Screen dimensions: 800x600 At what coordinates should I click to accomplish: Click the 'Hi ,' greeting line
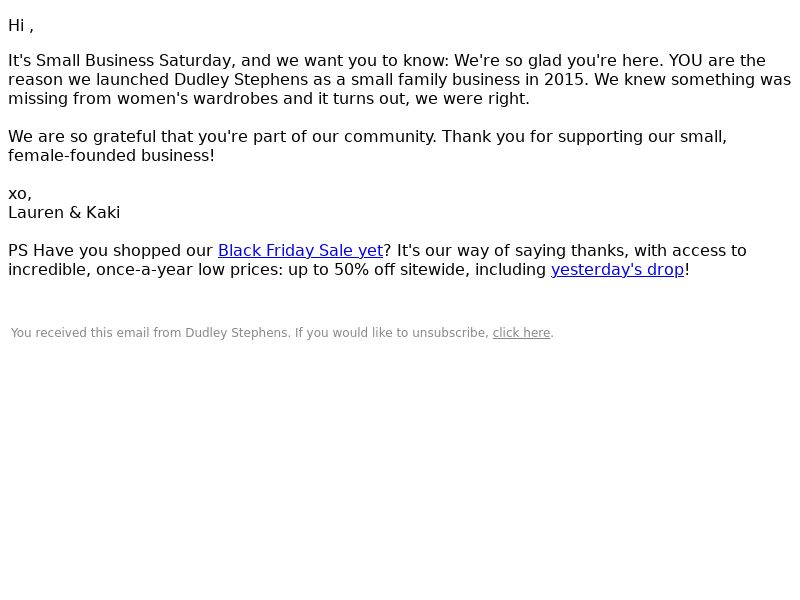21,26
